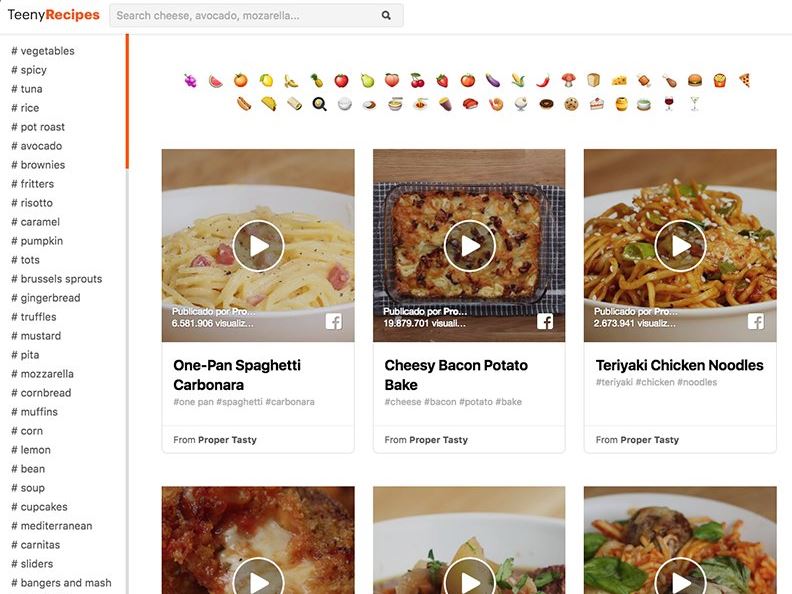
Task: Click the lemon emoji
Action: 266,80
